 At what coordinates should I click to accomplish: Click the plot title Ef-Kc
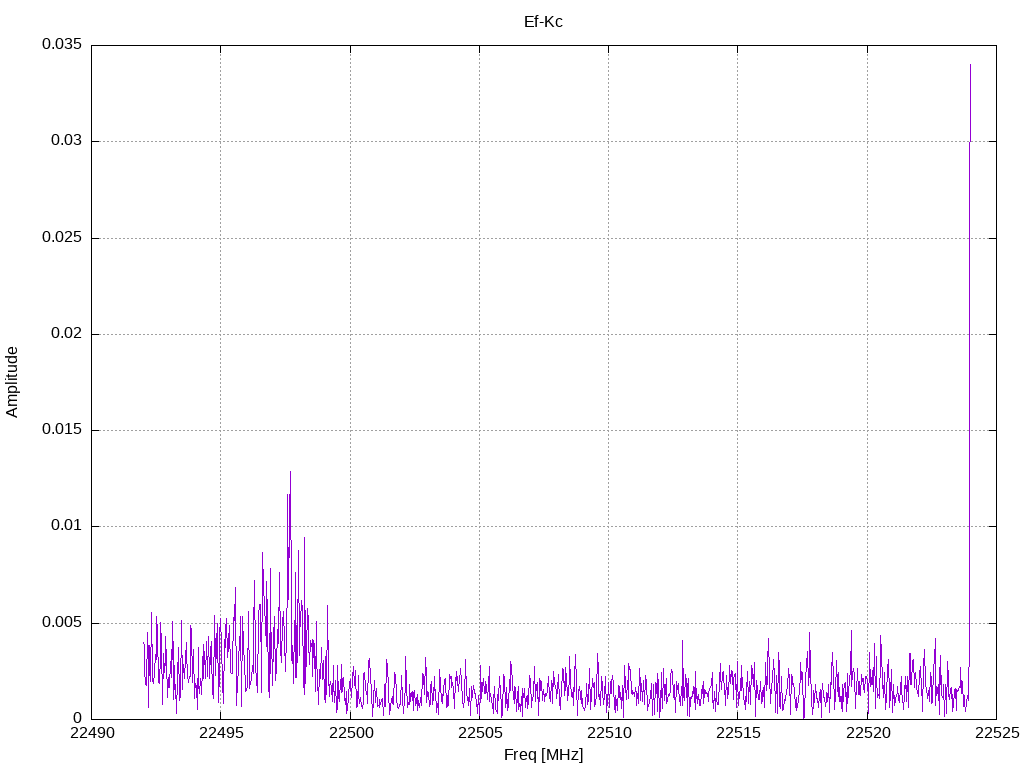tap(543, 22)
